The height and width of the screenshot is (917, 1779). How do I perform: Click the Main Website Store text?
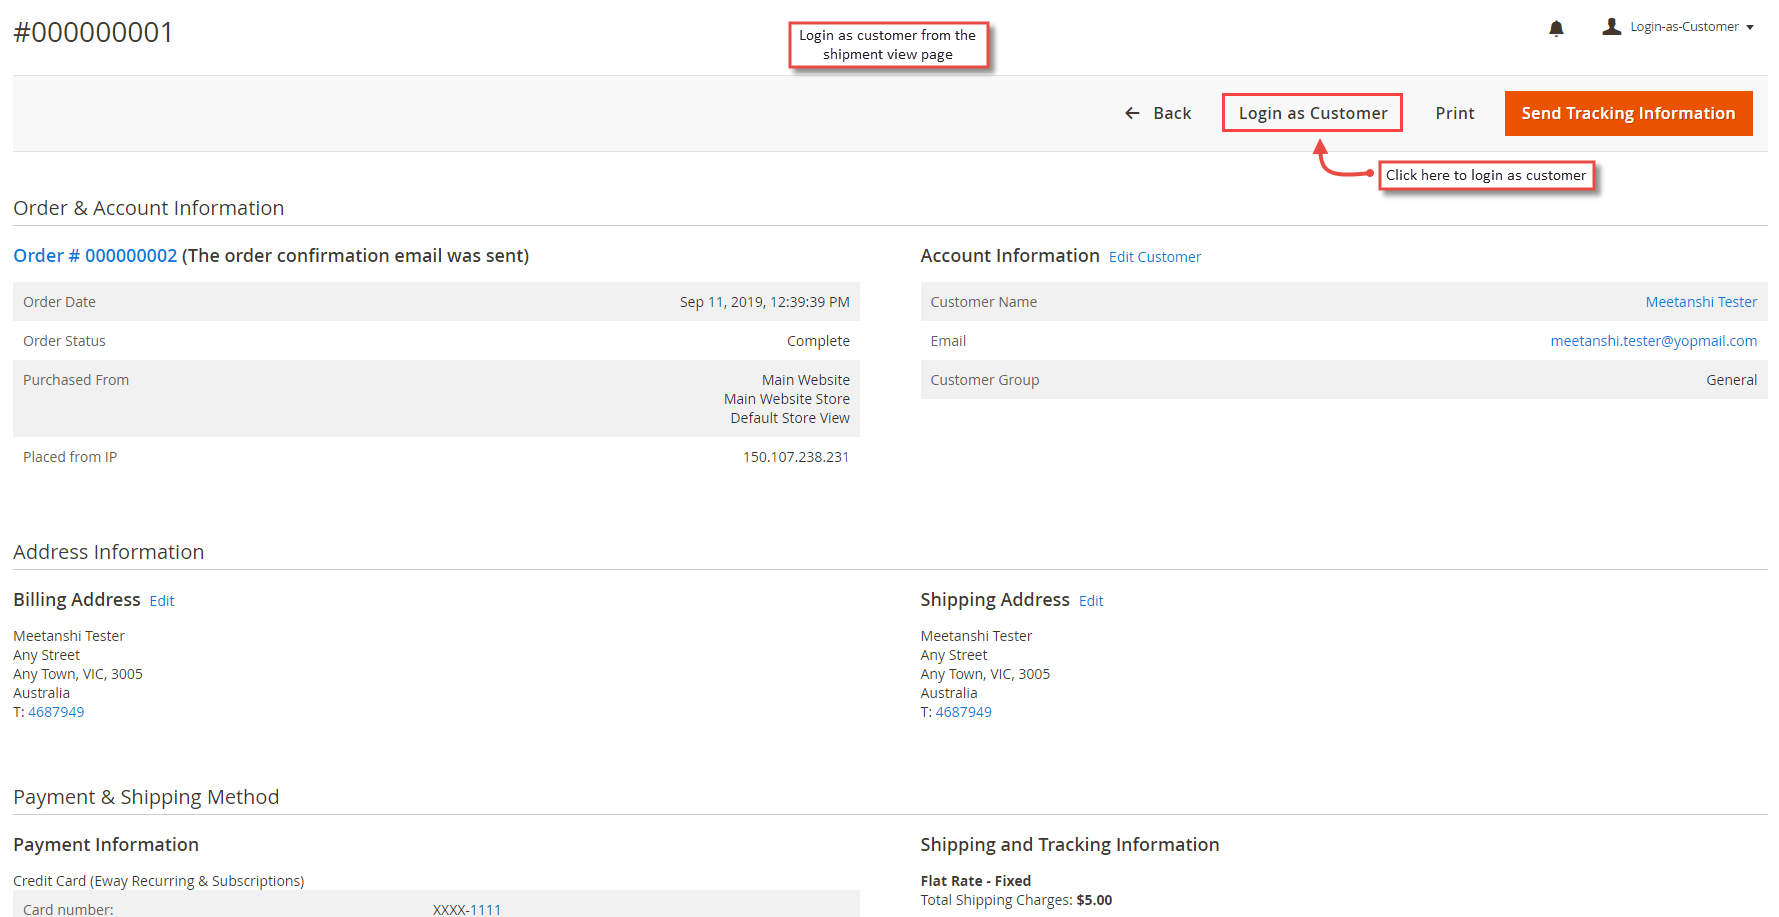787,399
